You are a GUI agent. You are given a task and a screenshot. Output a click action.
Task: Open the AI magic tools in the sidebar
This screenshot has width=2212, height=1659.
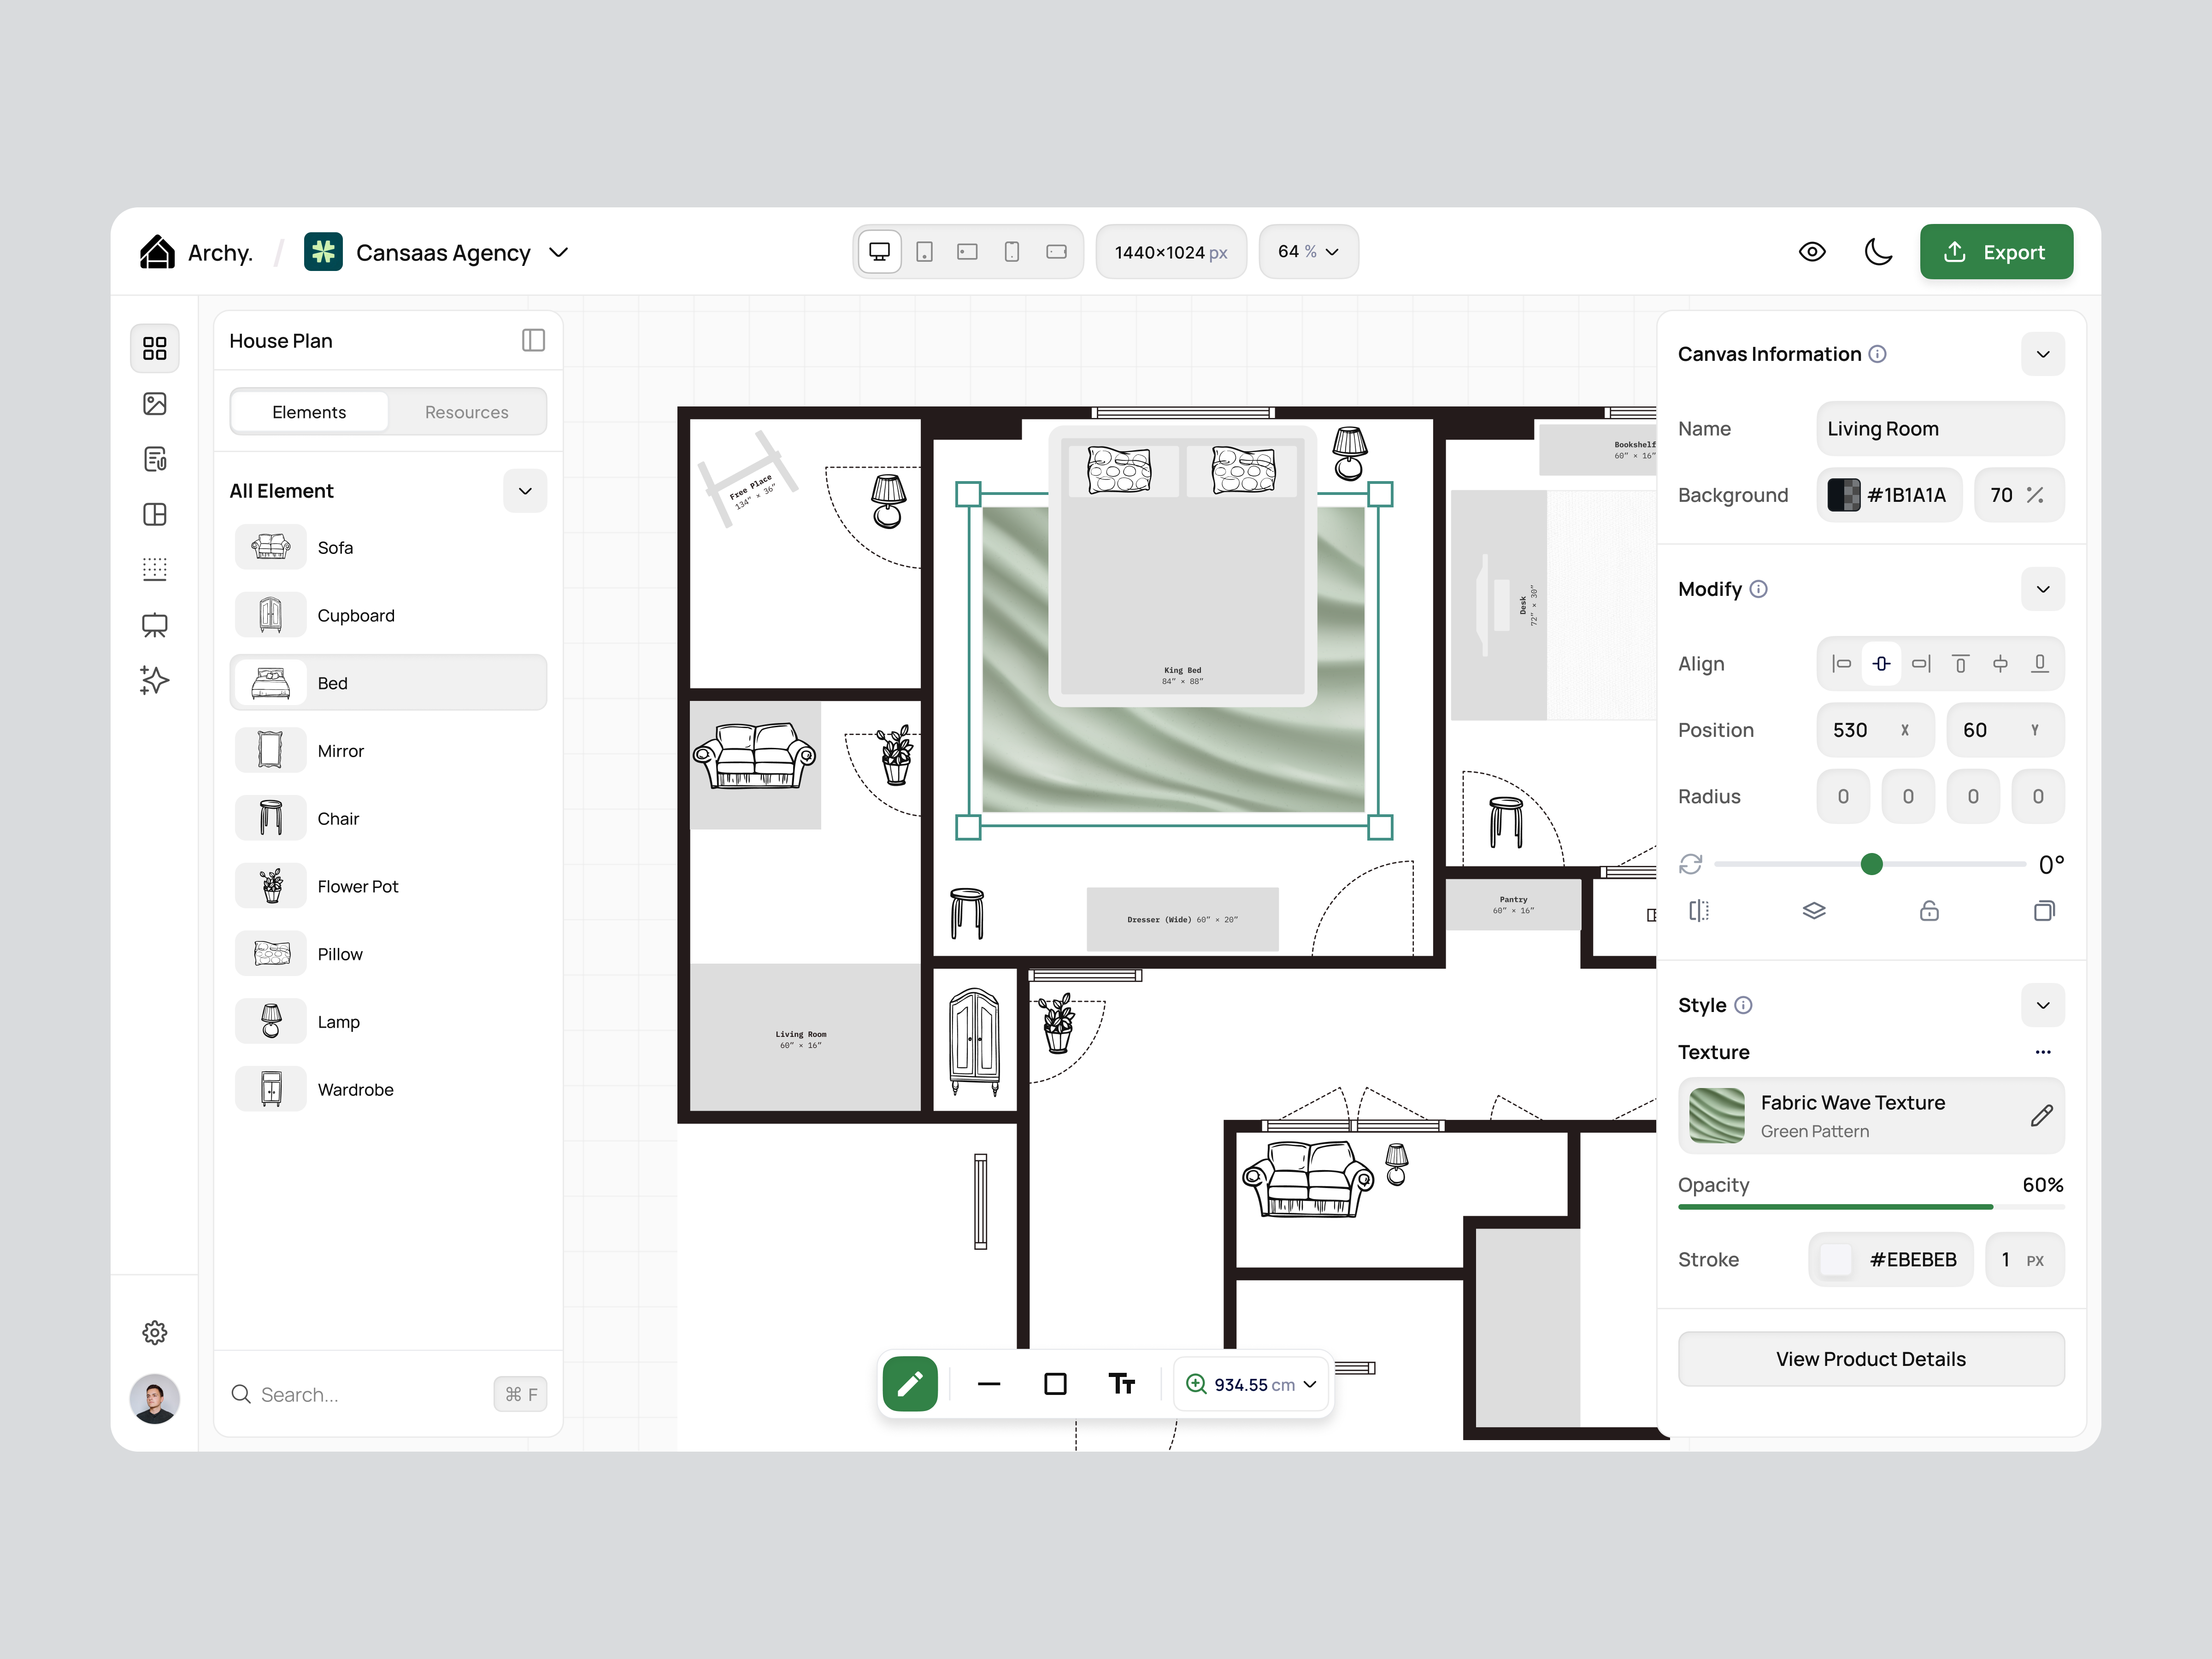[155, 681]
